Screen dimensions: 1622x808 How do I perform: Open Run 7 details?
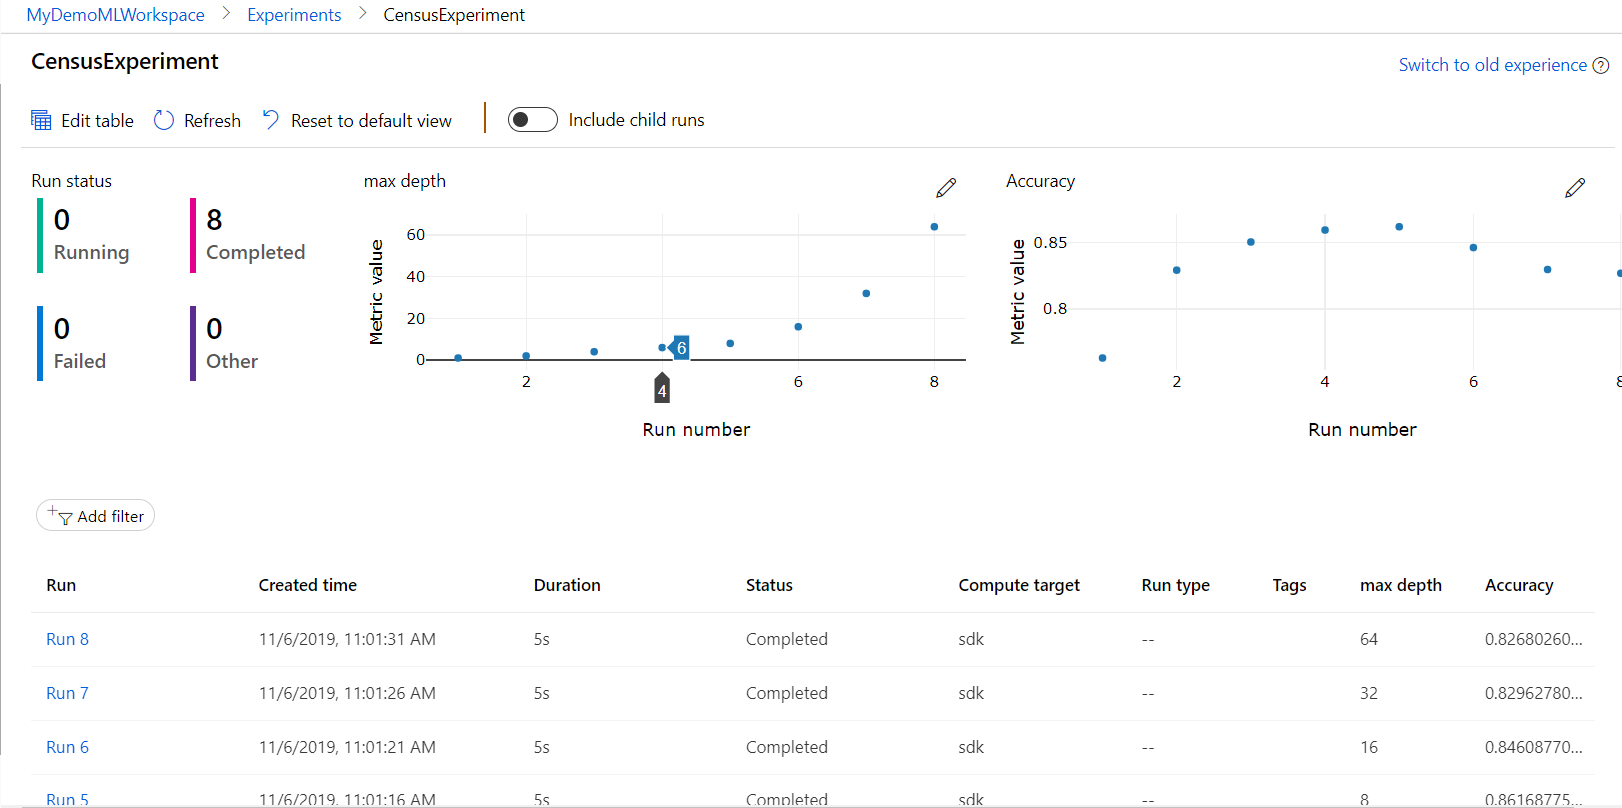67,693
